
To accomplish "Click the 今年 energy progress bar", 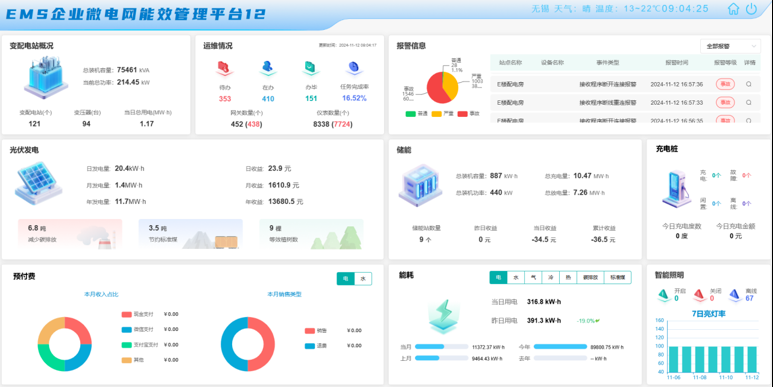I will pos(560,347).
